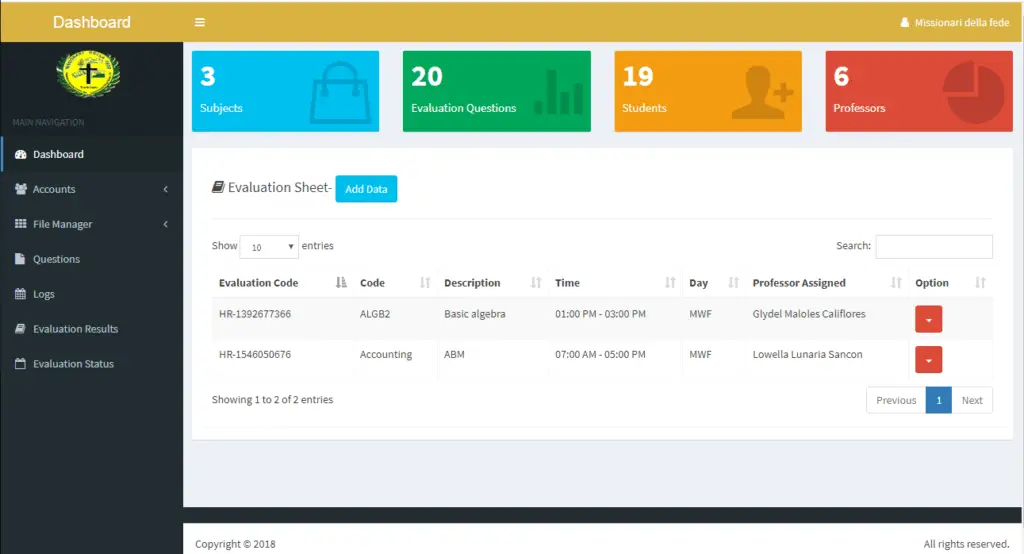The image size is (1024, 554).
Task: Click the user icon beside Missionari della fede
Action: [x=905, y=22]
